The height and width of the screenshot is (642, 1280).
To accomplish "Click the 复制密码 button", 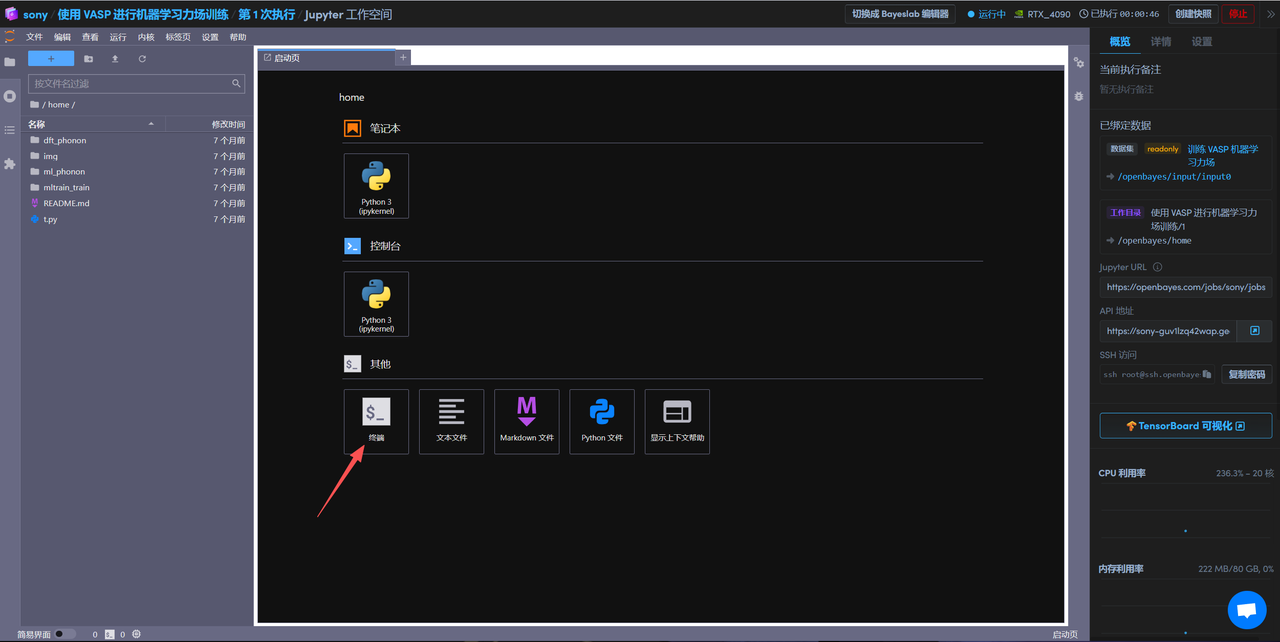I will point(1247,374).
